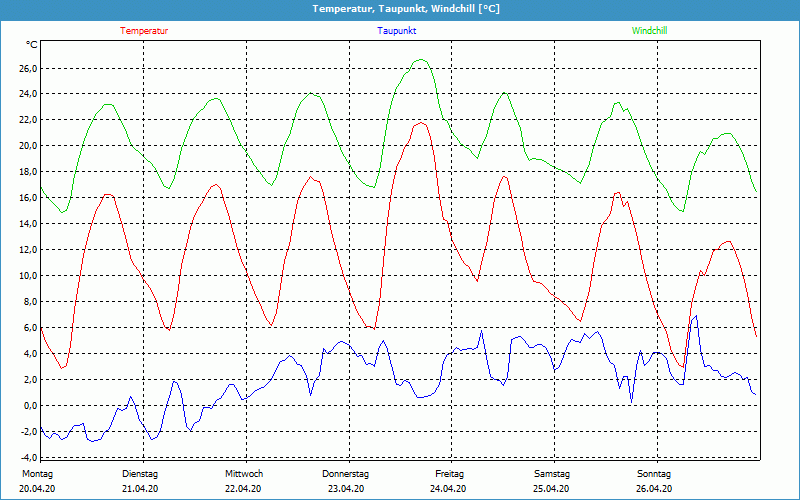Select the Sonntag day label
The height and width of the screenshot is (500, 800).
pos(654,474)
